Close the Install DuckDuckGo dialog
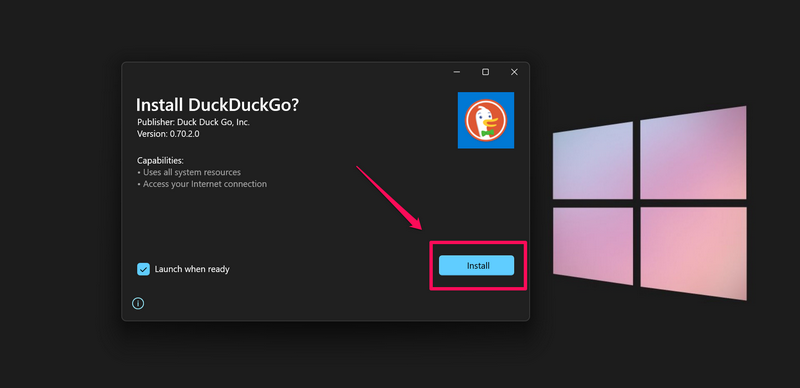 point(514,72)
